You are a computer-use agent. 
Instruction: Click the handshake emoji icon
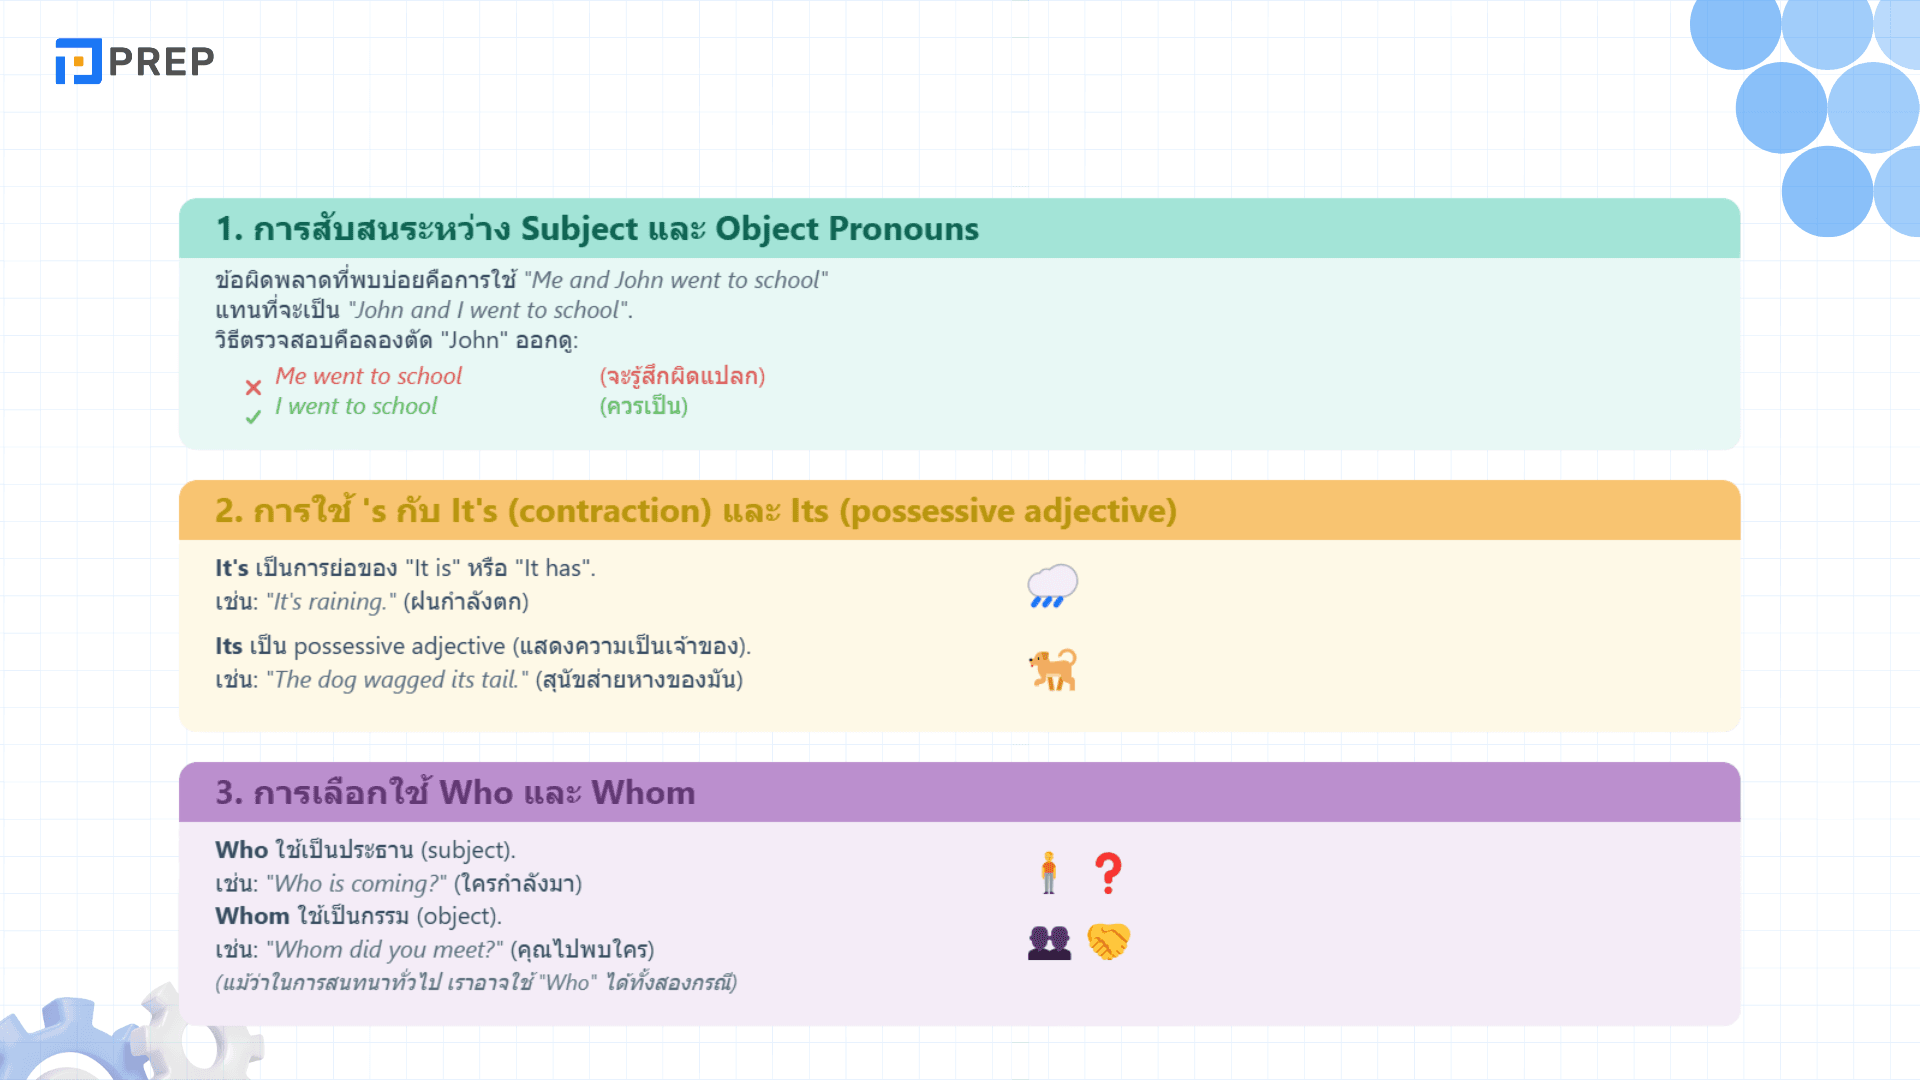1108,942
